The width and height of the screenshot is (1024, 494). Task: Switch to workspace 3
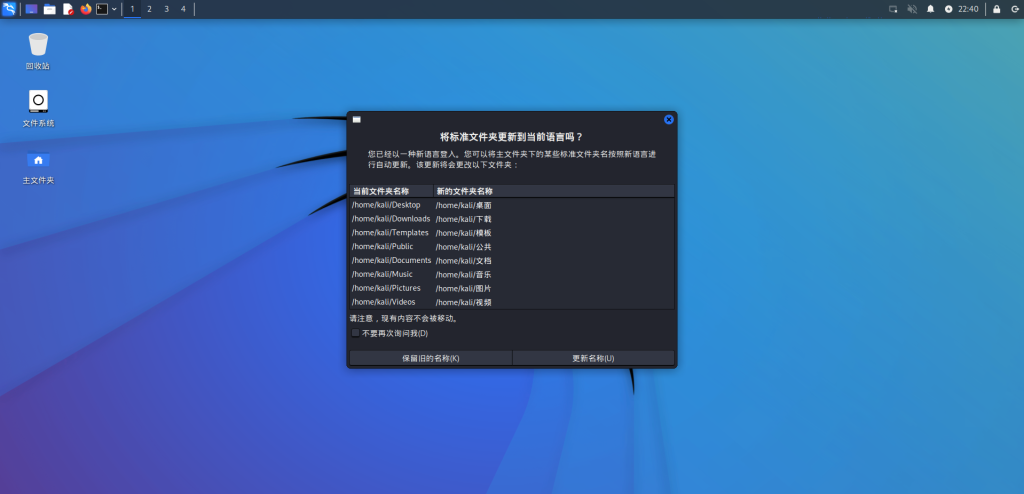pos(166,9)
